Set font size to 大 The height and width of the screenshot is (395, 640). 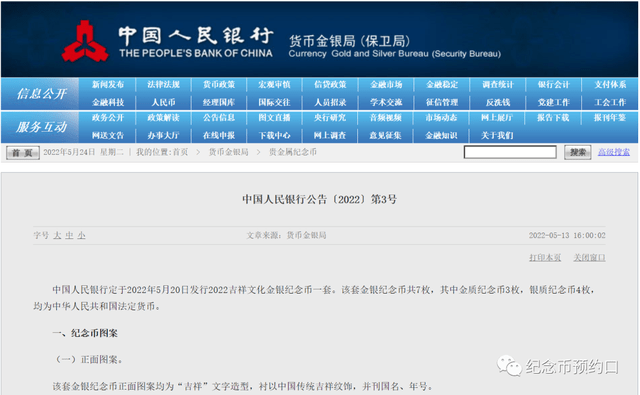[57, 235]
